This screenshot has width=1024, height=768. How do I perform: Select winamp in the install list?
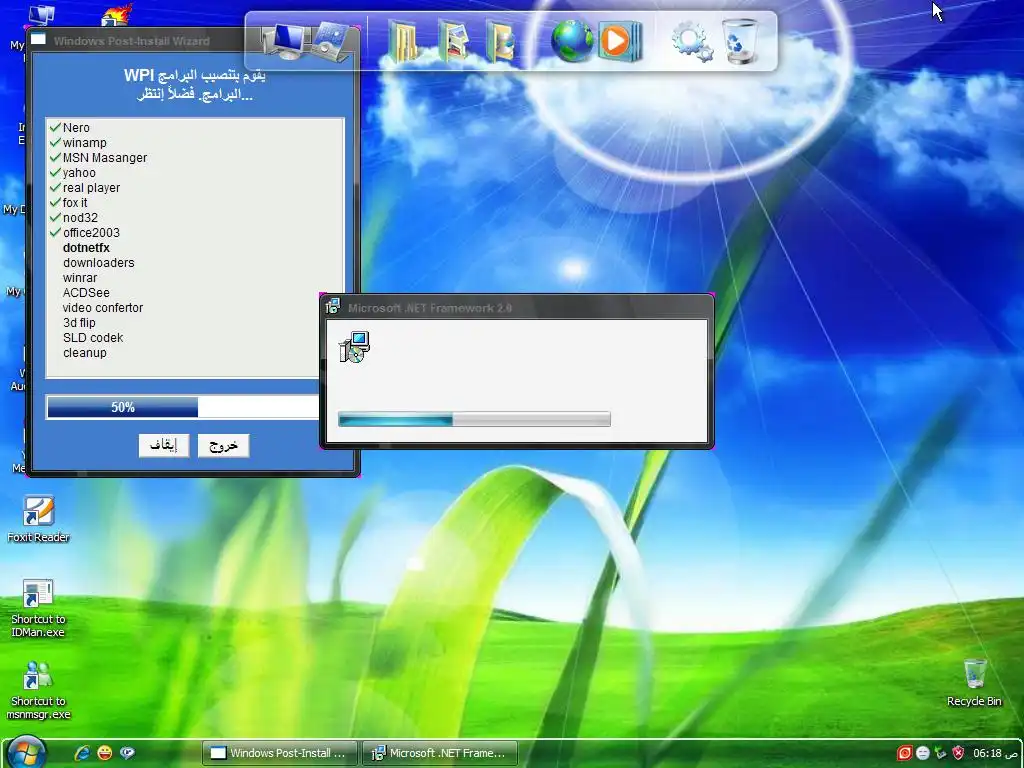(84, 142)
